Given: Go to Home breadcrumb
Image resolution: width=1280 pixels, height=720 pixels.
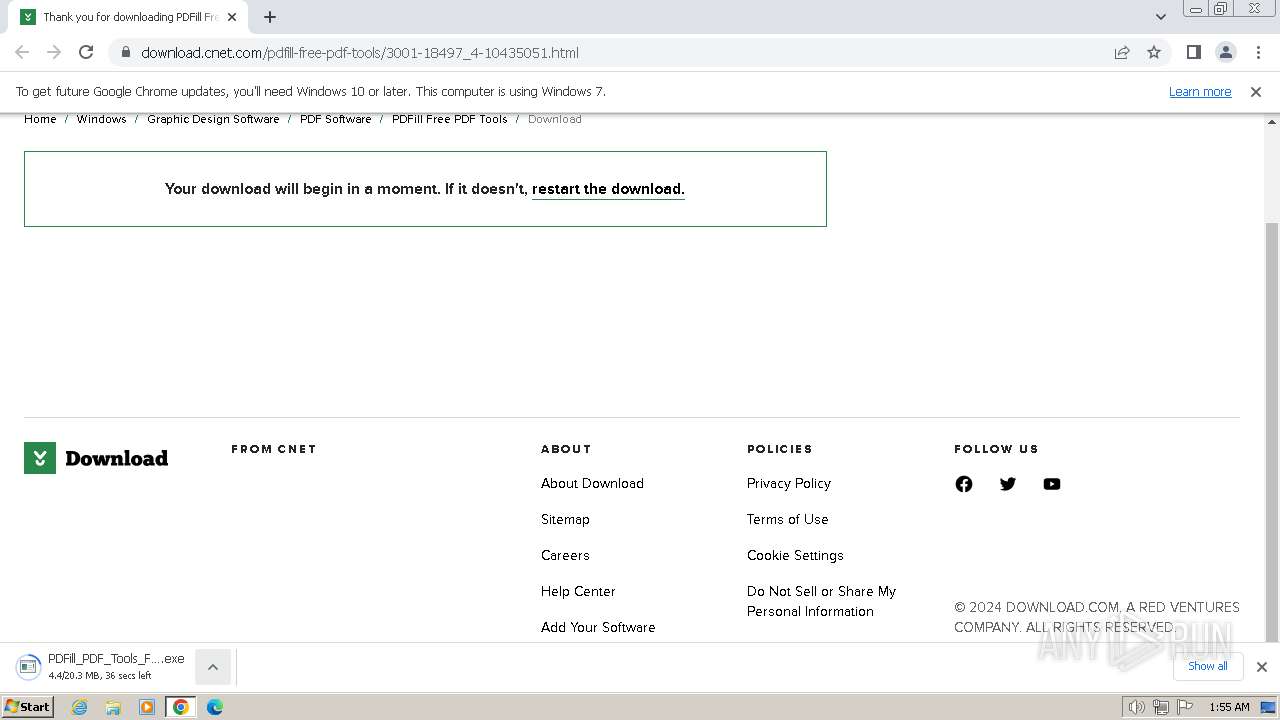Looking at the screenshot, I should [x=40, y=119].
